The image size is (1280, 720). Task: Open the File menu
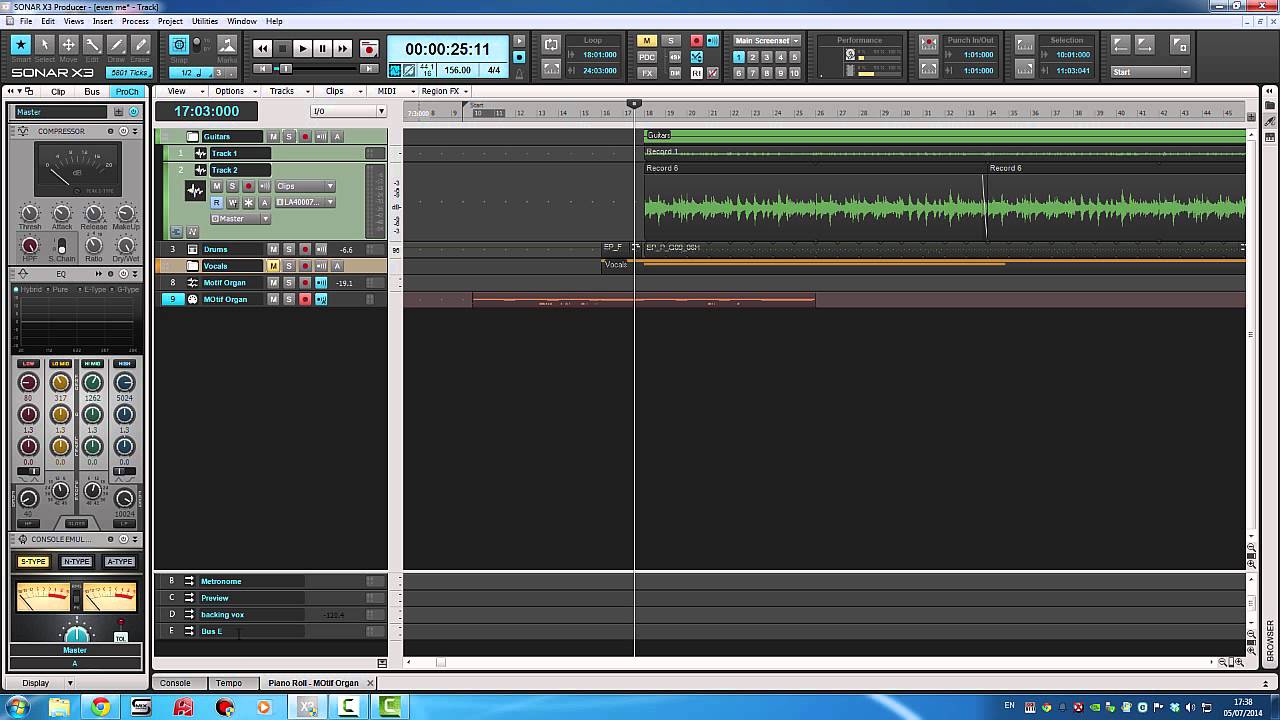click(x=25, y=21)
